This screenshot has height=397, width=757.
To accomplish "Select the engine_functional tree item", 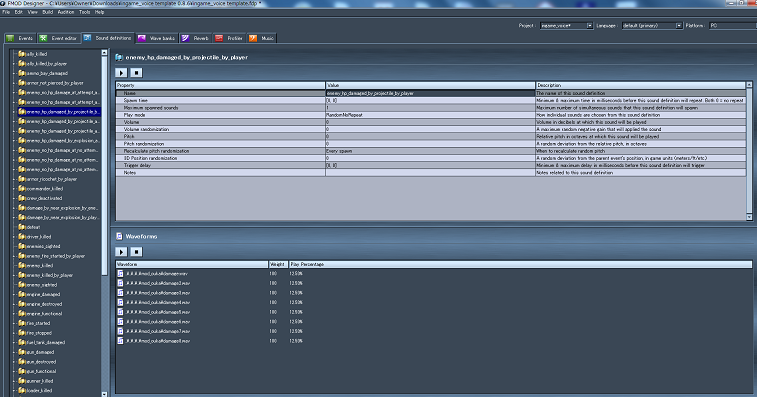I will click(44, 313).
